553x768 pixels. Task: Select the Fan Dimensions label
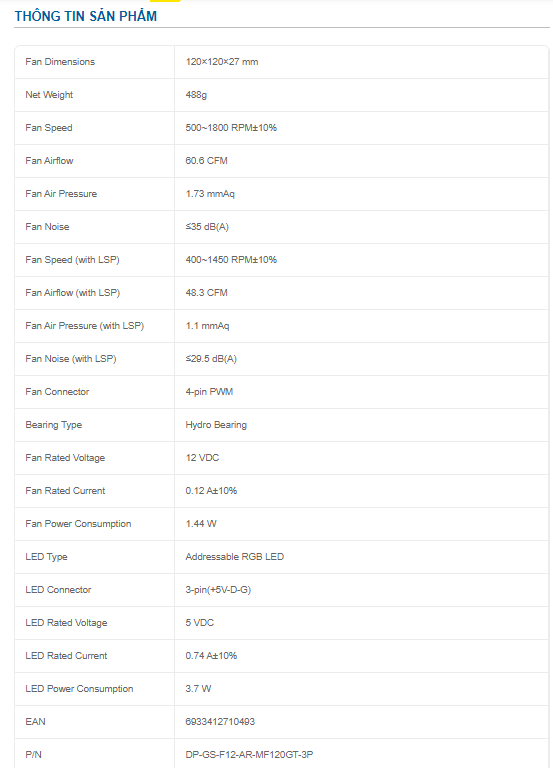60,62
